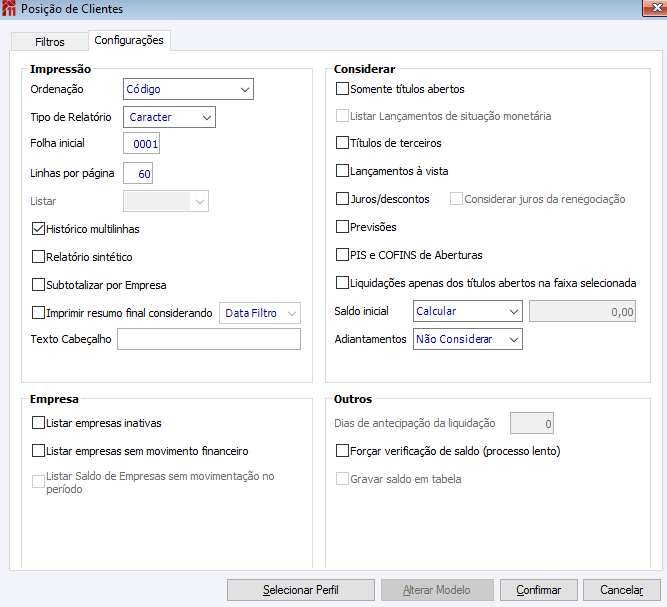Tick the Títulos de terceiros checkbox
Image resolution: width=667 pixels, height=607 pixels.
pos(343,143)
